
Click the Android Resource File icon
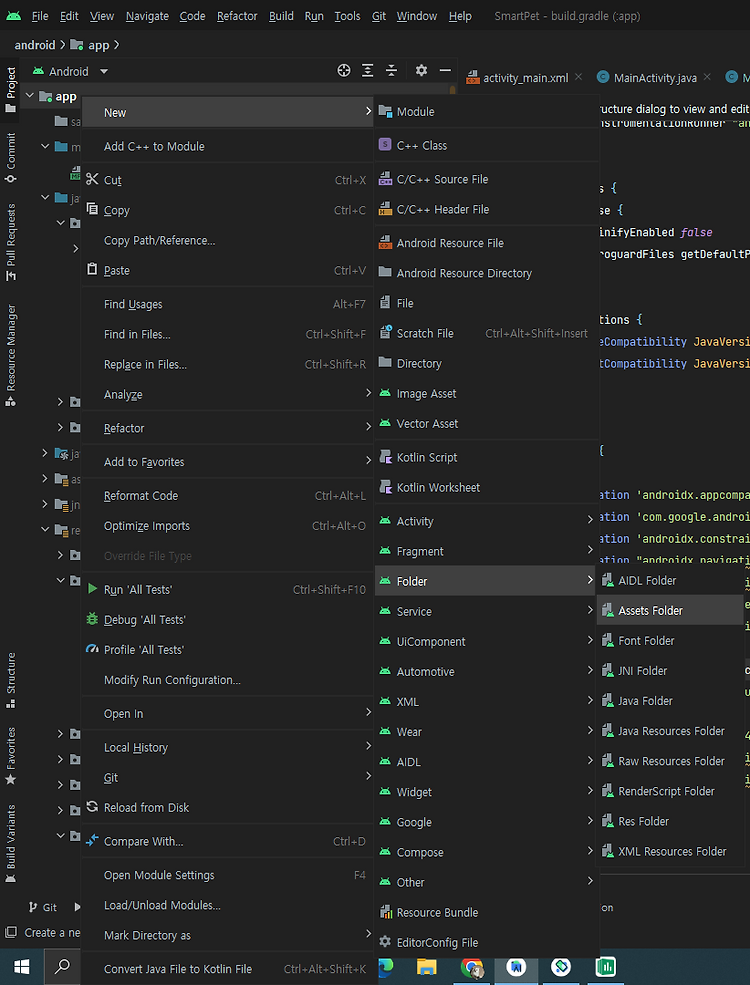click(x=386, y=243)
